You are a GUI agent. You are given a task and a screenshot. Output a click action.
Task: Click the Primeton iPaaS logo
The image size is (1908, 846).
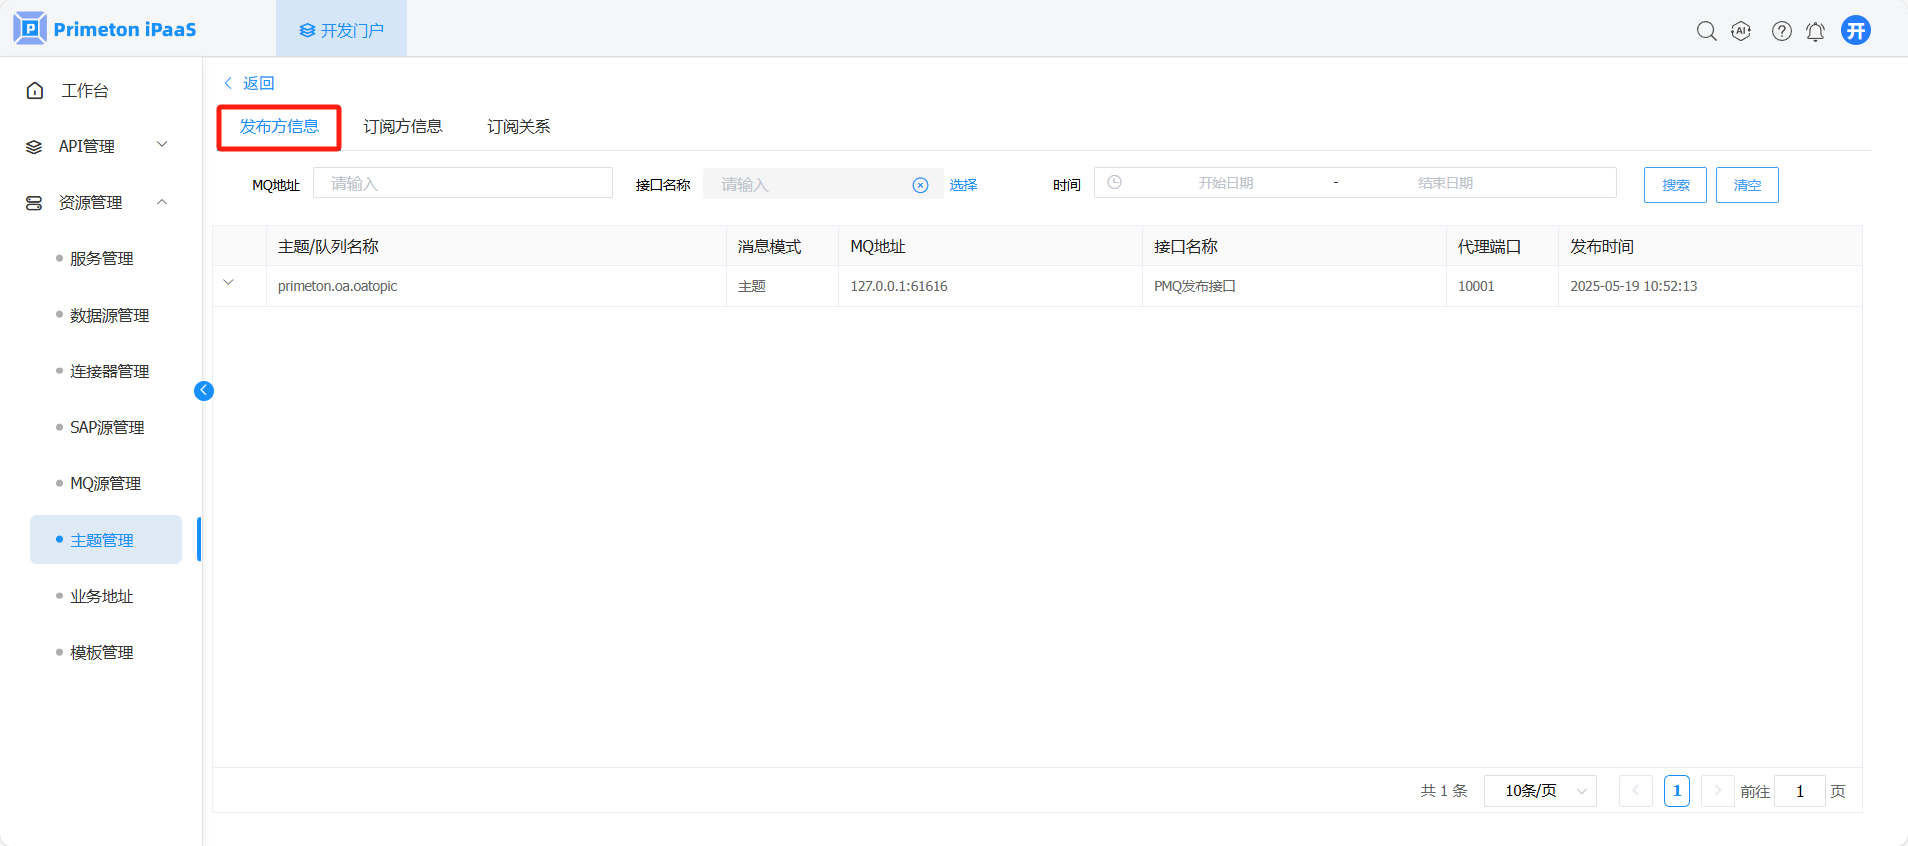[x=105, y=29]
